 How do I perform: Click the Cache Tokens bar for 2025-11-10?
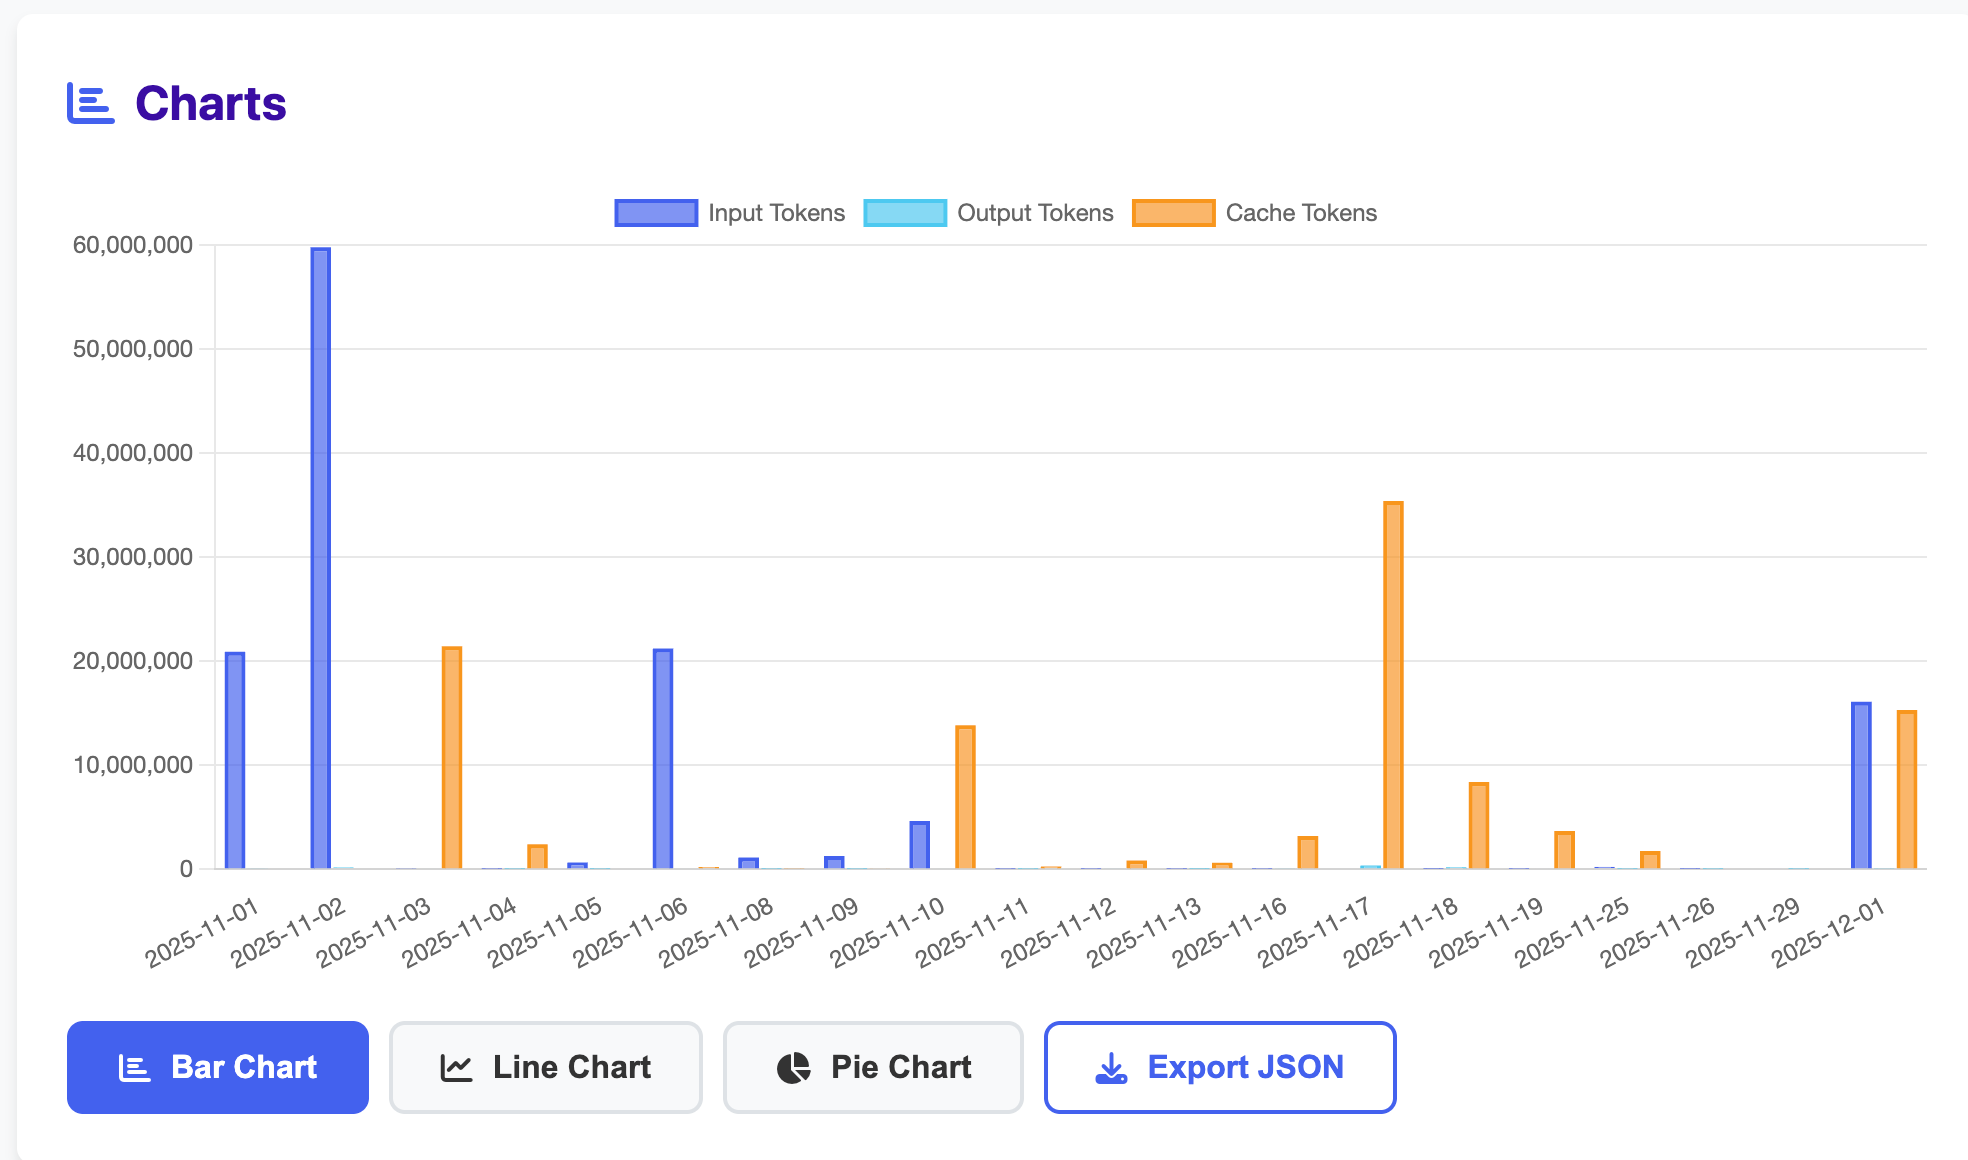965,797
